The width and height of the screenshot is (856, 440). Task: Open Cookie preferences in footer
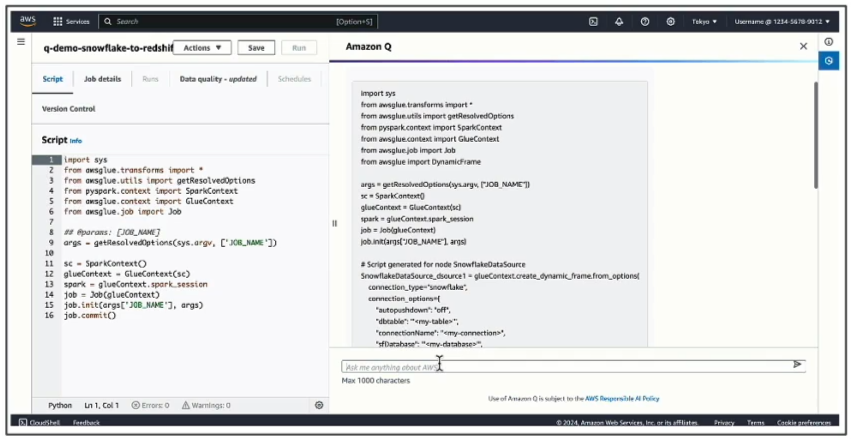click(804, 423)
